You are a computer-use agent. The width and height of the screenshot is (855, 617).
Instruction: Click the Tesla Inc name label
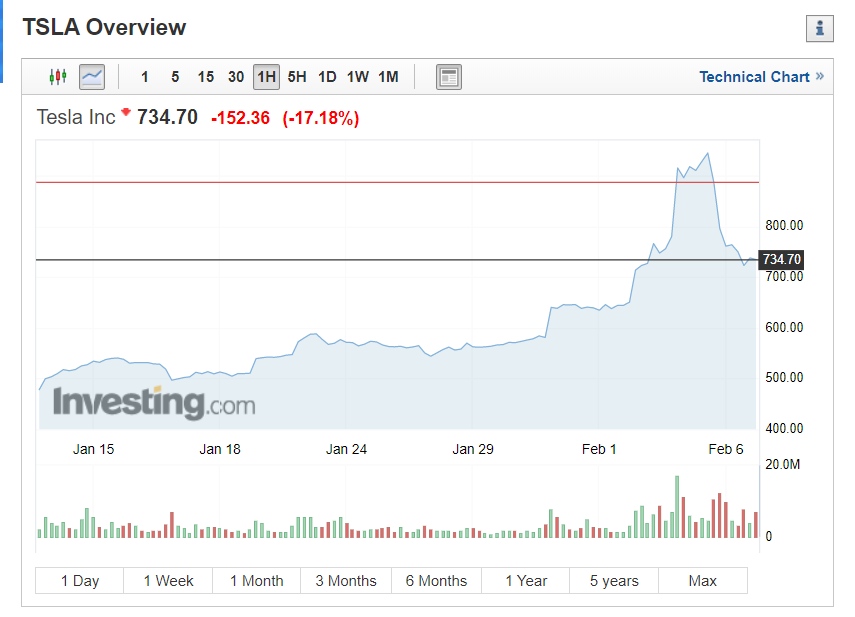point(76,117)
